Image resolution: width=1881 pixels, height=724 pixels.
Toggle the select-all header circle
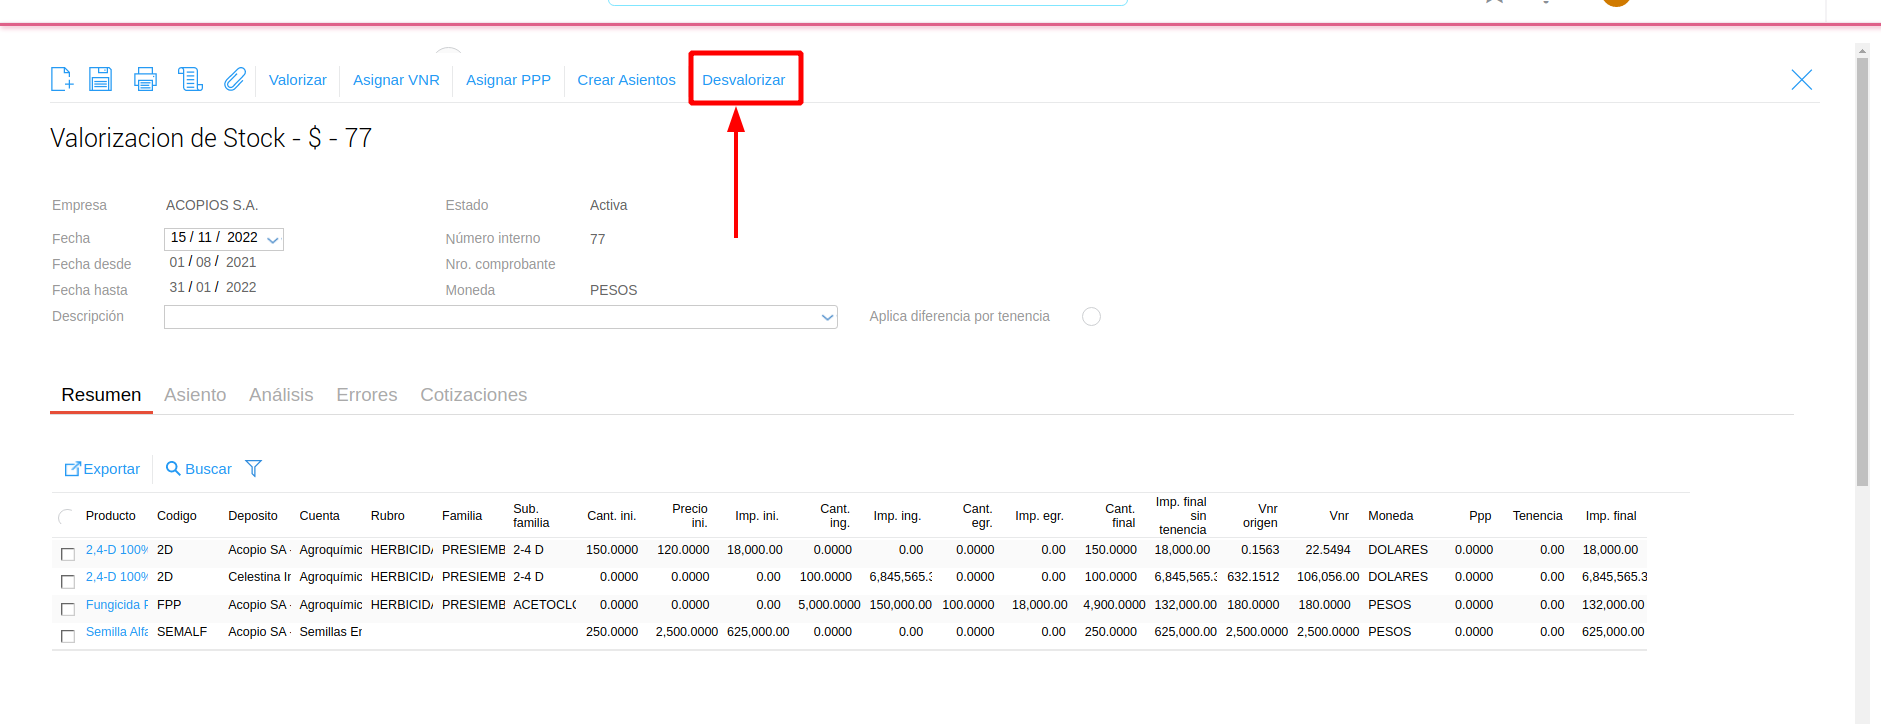pos(66,517)
